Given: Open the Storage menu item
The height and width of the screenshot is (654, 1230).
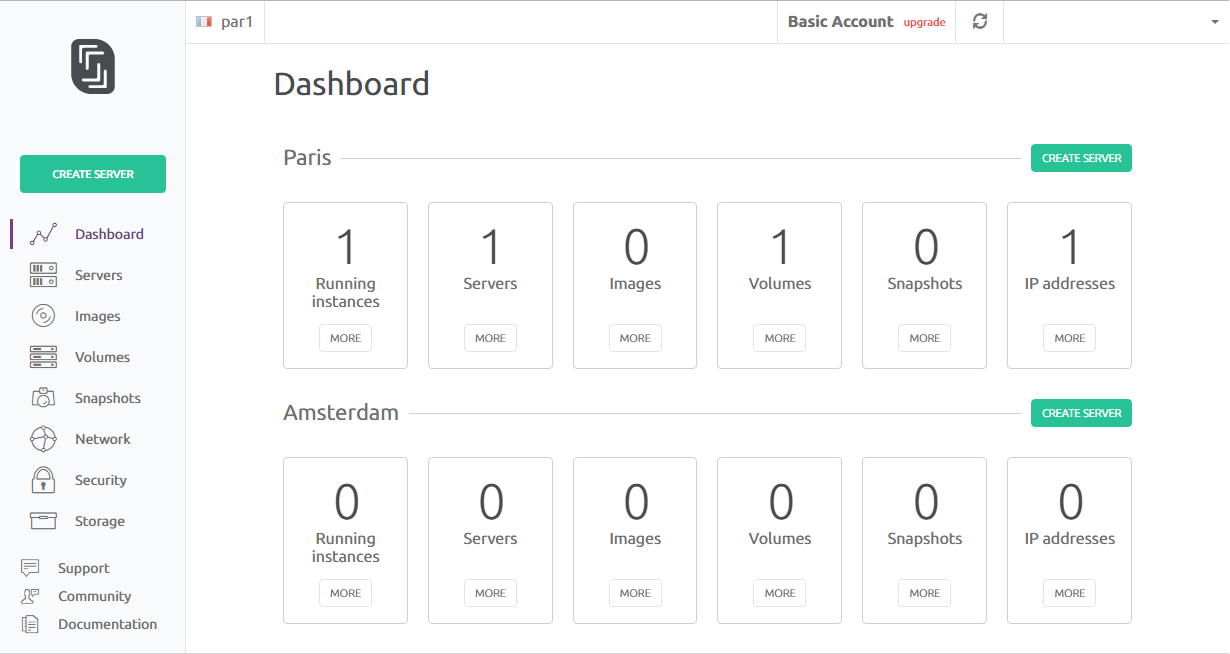Looking at the screenshot, I should (x=100, y=521).
